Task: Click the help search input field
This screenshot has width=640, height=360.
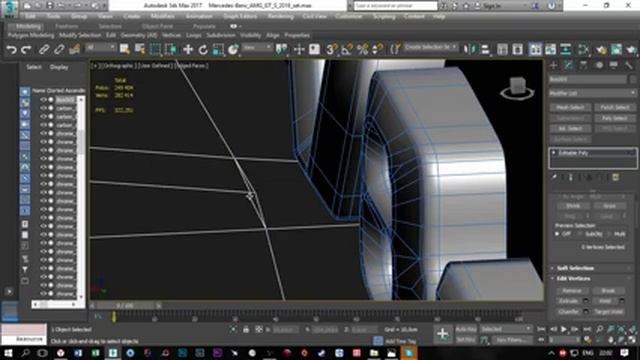Action: [395, 6]
